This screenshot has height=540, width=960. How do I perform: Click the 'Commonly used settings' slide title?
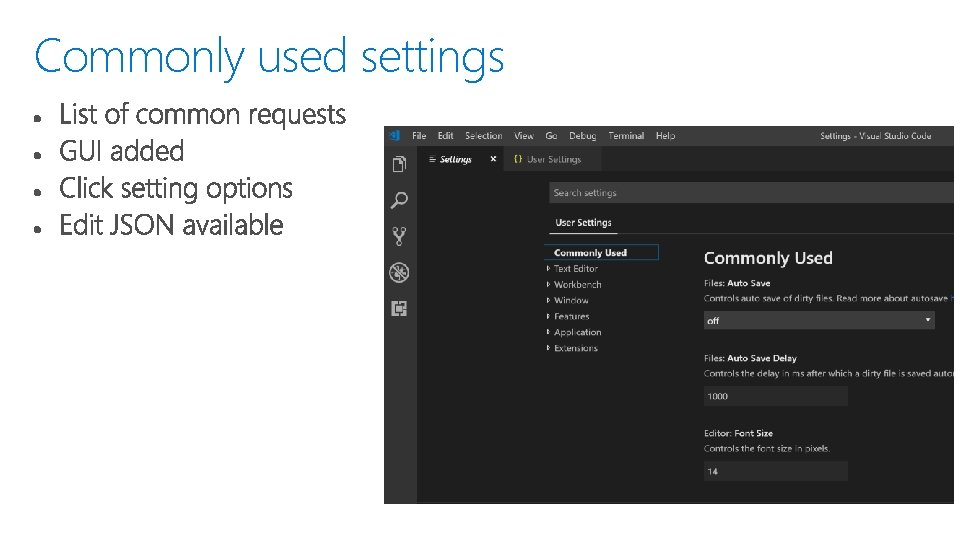(269, 56)
